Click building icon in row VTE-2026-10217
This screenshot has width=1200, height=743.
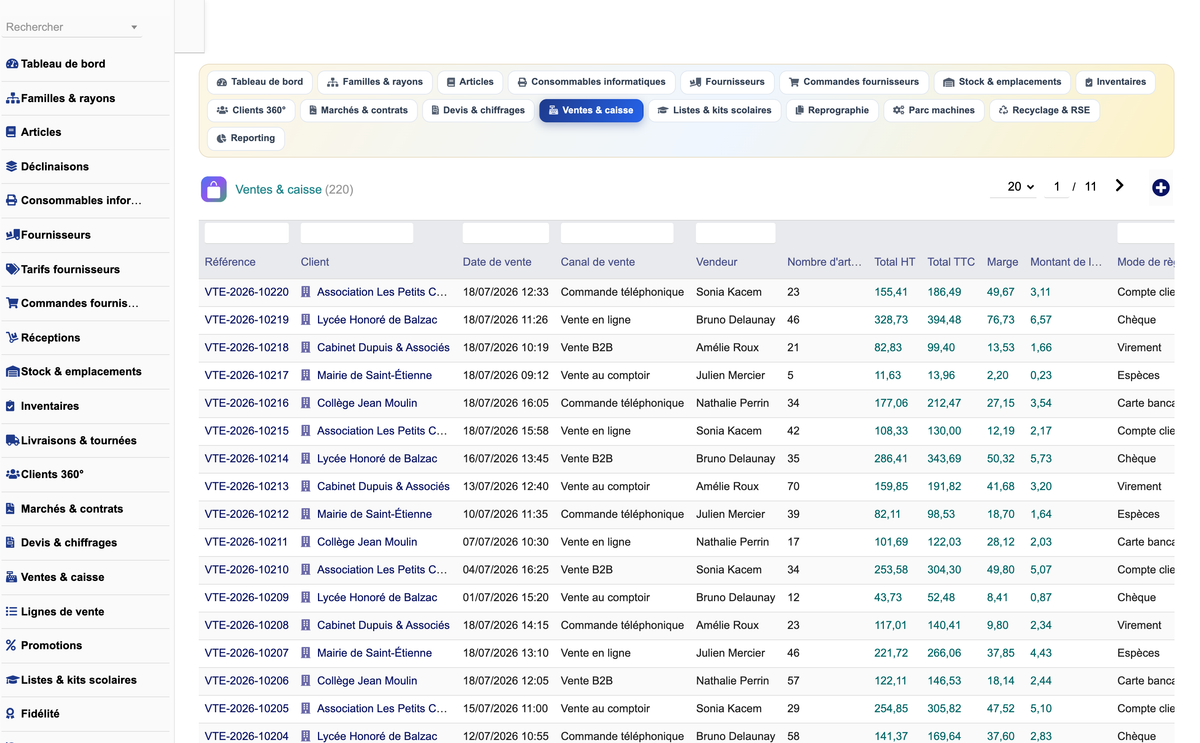point(306,376)
